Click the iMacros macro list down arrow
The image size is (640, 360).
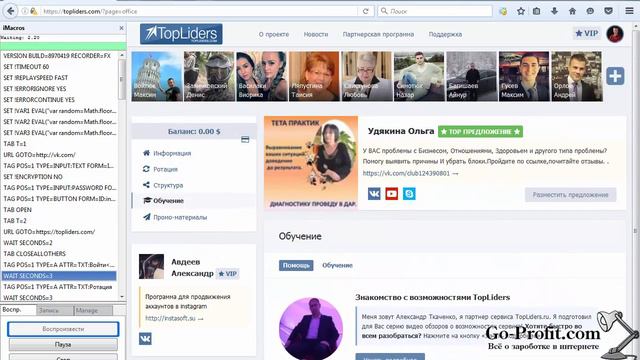click(x=122, y=297)
